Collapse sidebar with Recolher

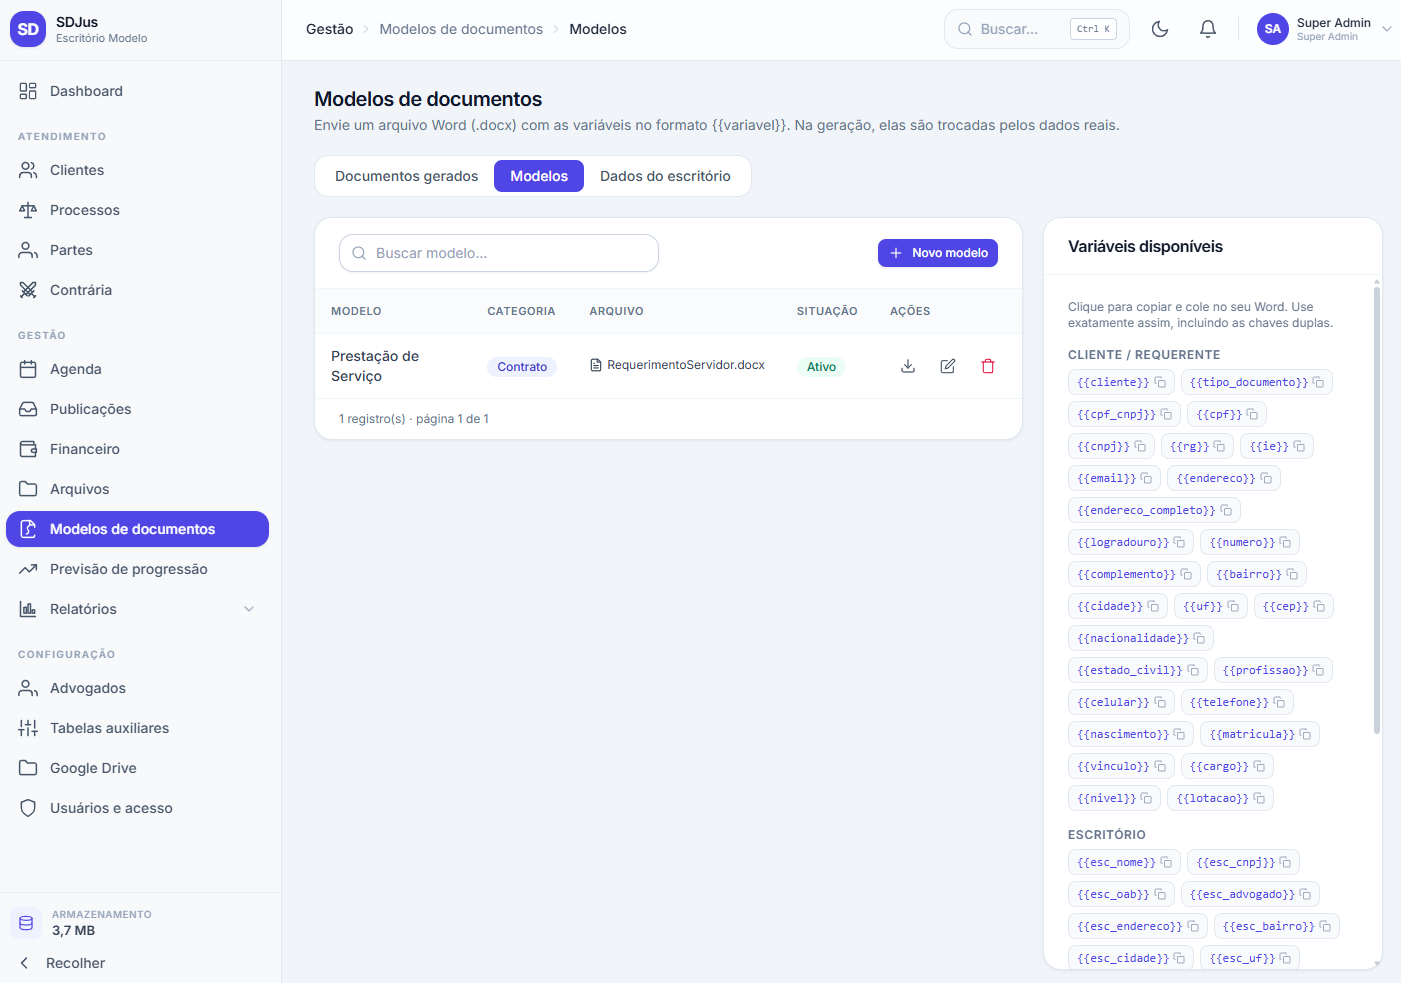coord(62,963)
